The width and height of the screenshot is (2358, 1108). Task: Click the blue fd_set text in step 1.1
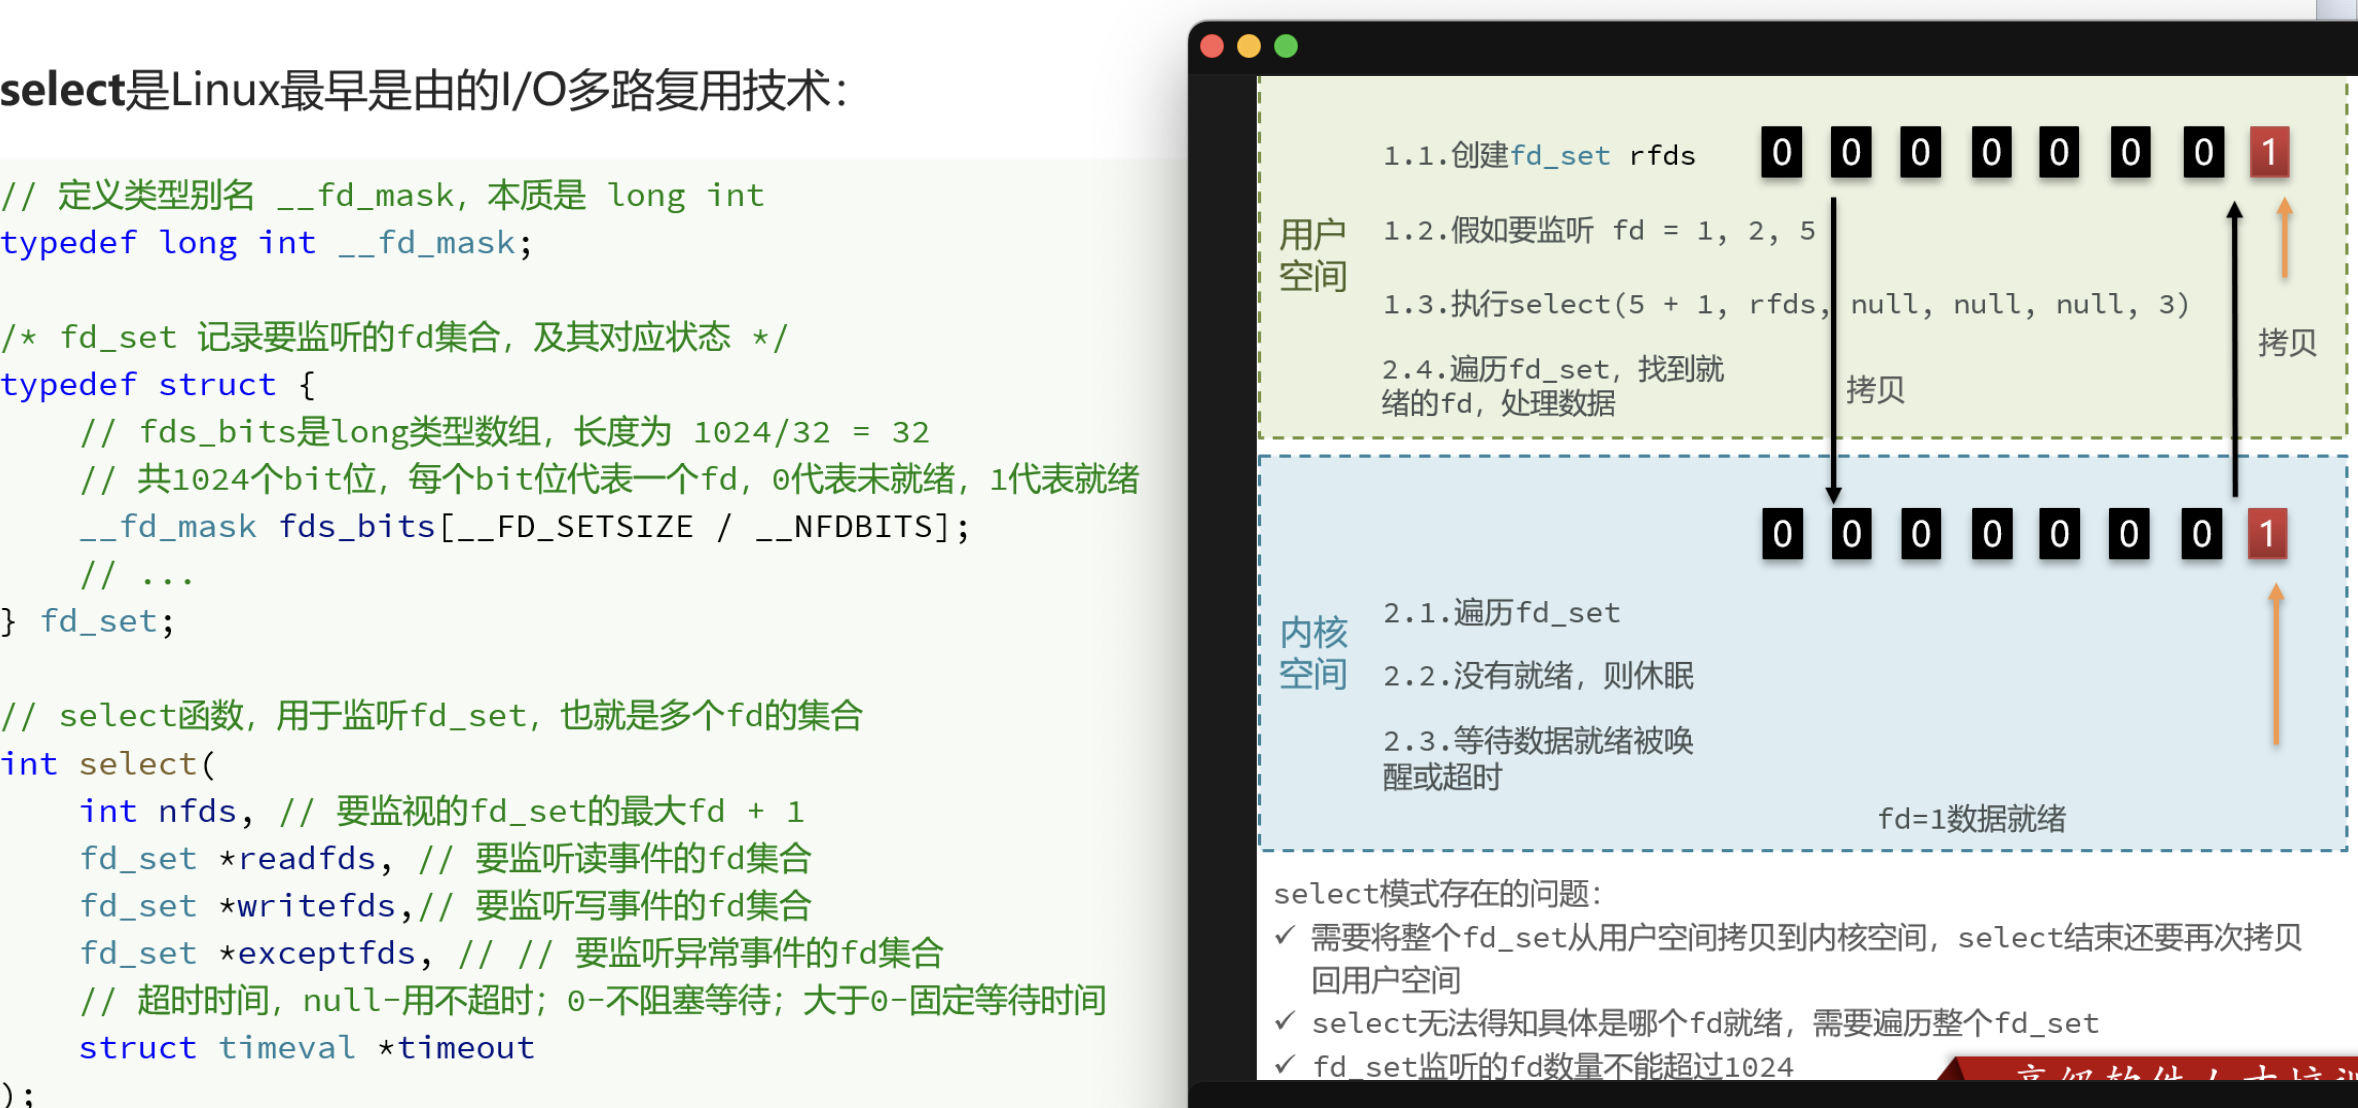1560,155
